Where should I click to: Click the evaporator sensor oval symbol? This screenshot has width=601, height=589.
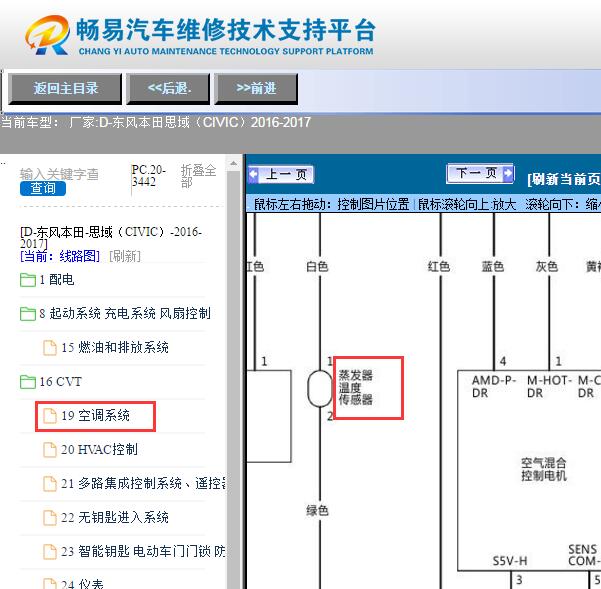coord(320,389)
